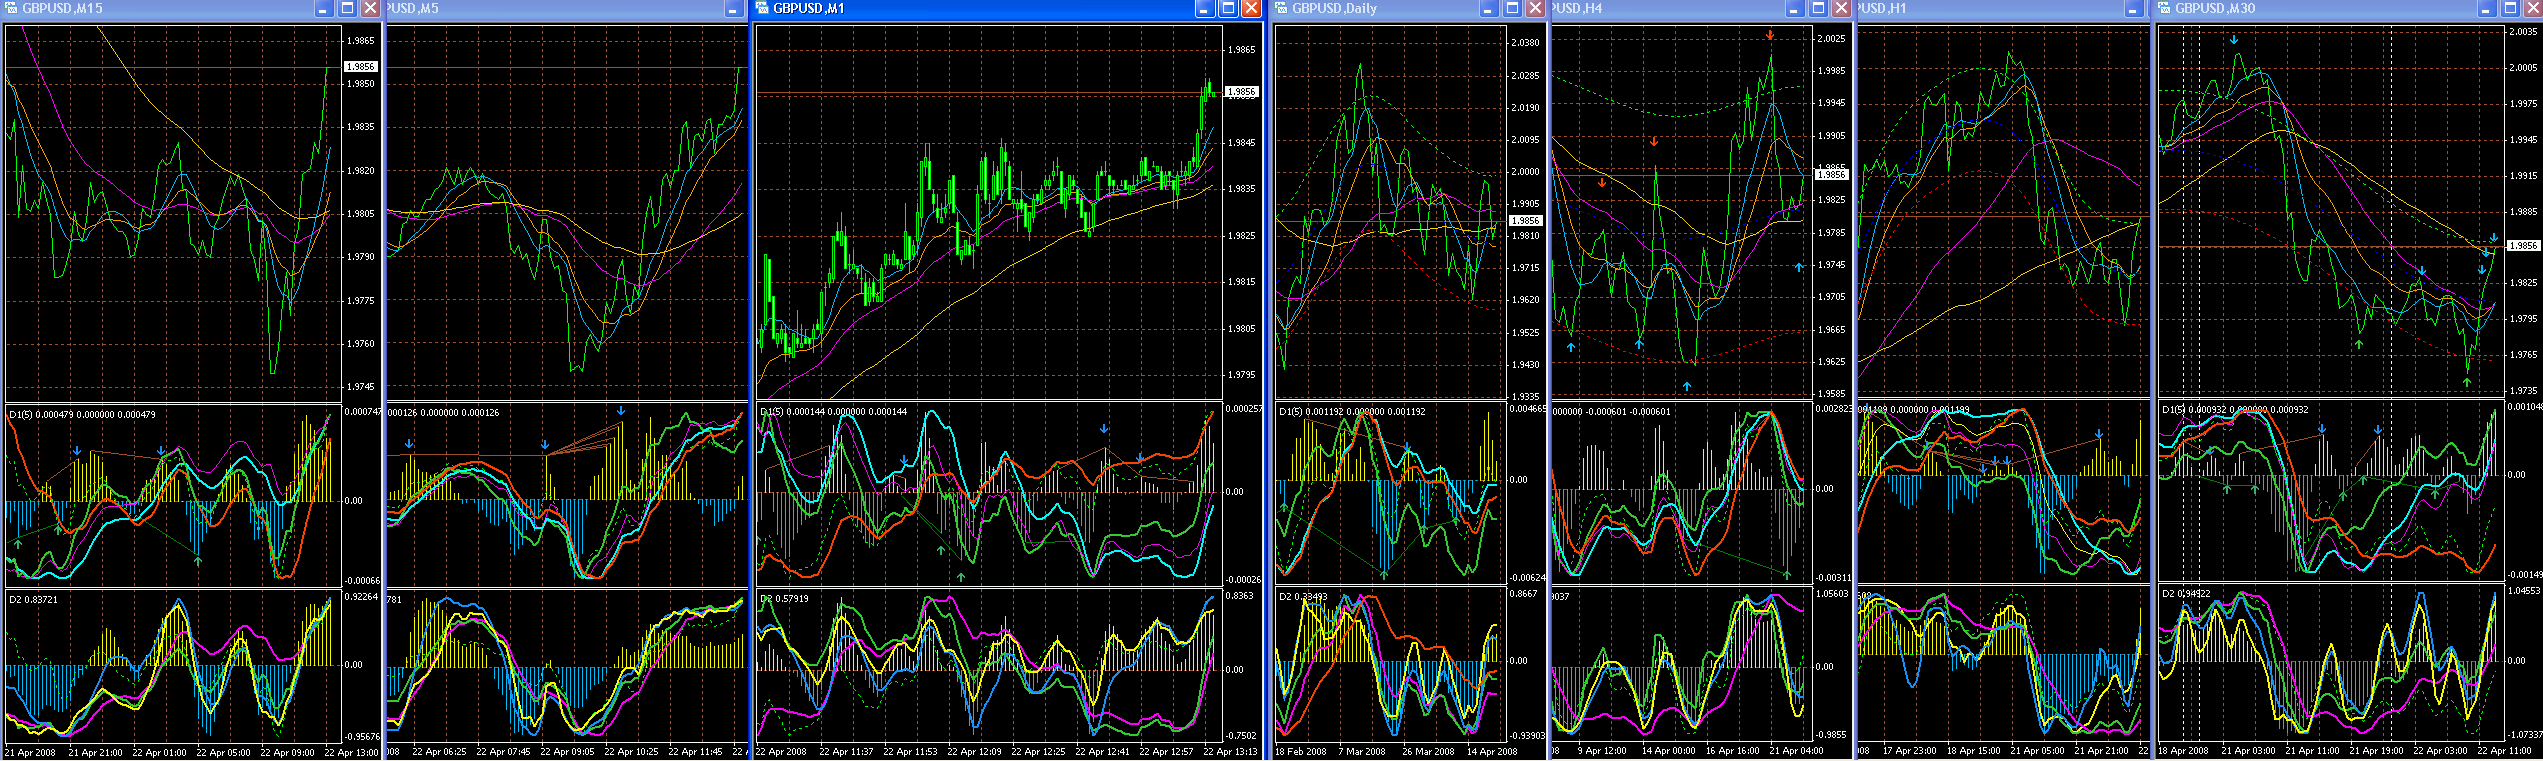Maximize the GBPUSD,M15 chart window
The width and height of the screenshot is (2543, 761).
[x=347, y=8]
